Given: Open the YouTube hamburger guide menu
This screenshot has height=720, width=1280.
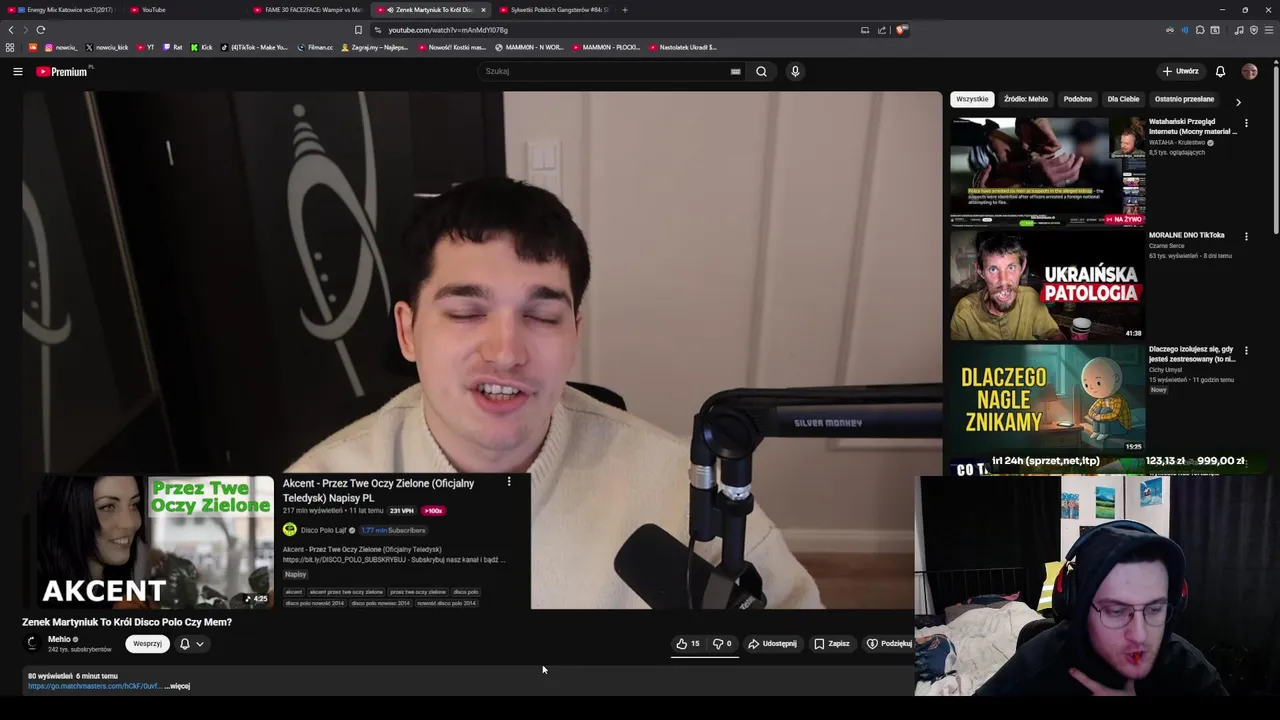Looking at the screenshot, I should pyautogui.click(x=17, y=71).
